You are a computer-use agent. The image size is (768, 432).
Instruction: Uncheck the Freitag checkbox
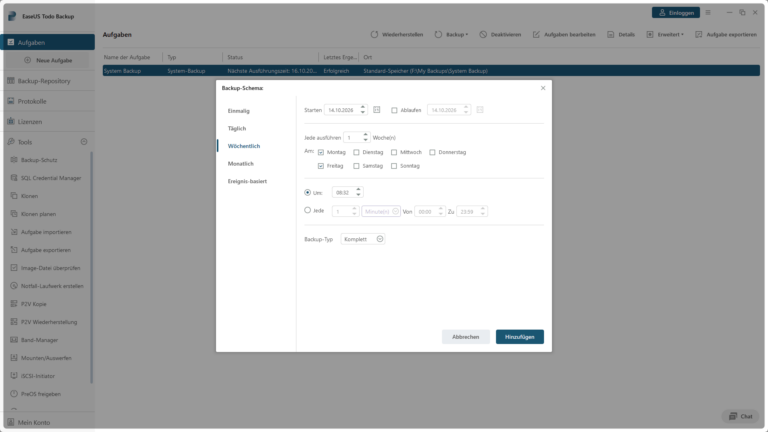(321, 166)
